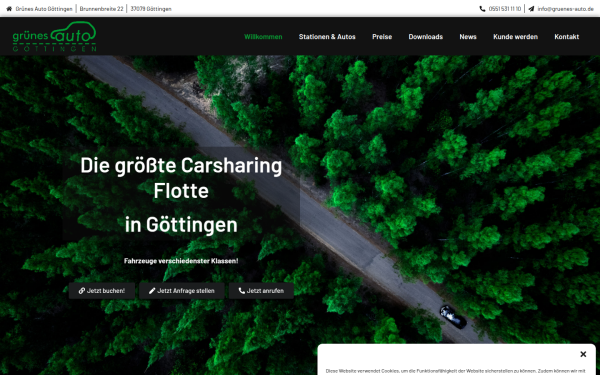Click the Brunnenbreite 22 address text
The width and height of the screenshot is (600, 375).
pyautogui.click(x=101, y=8)
